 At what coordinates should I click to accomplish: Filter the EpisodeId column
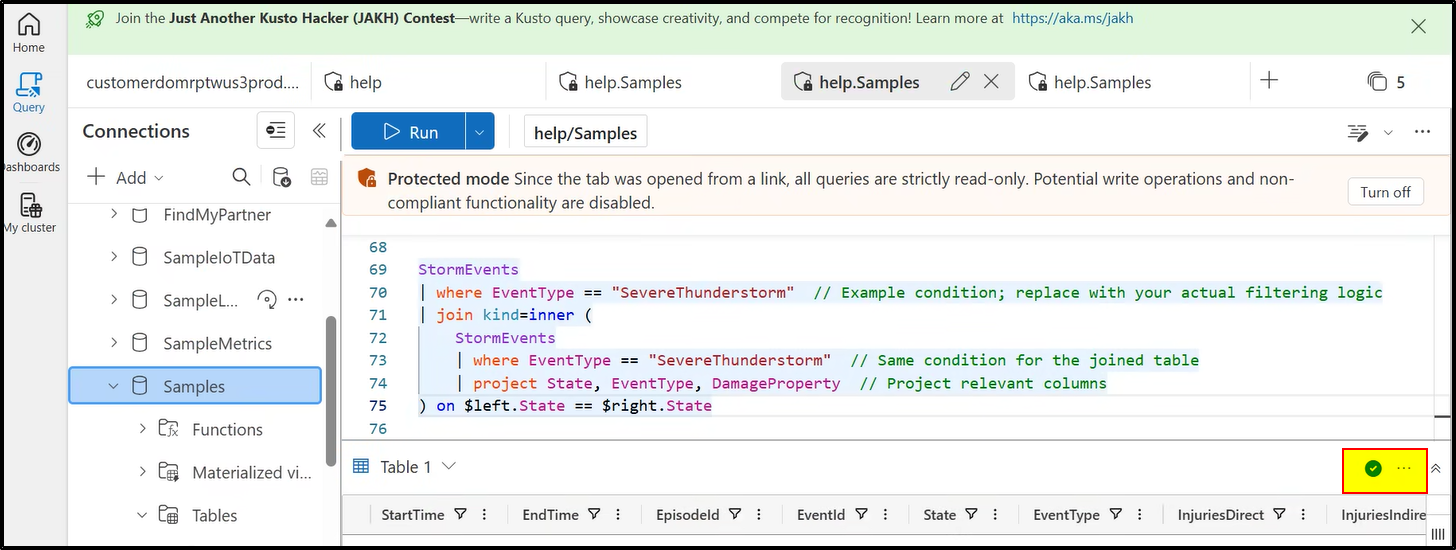click(735, 514)
